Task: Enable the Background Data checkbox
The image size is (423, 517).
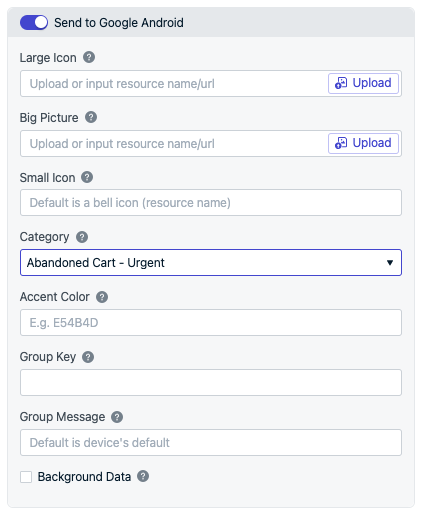Action: tap(26, 477)
